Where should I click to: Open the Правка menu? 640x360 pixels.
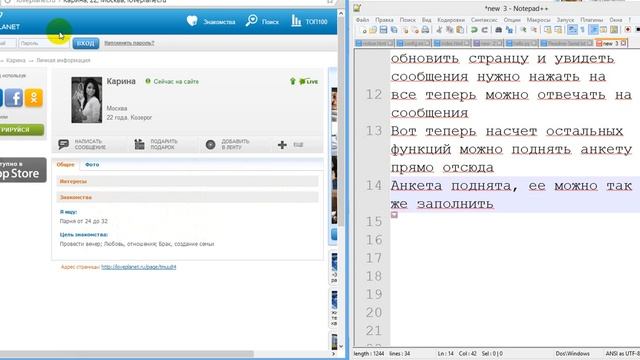(x=384, y=20)
